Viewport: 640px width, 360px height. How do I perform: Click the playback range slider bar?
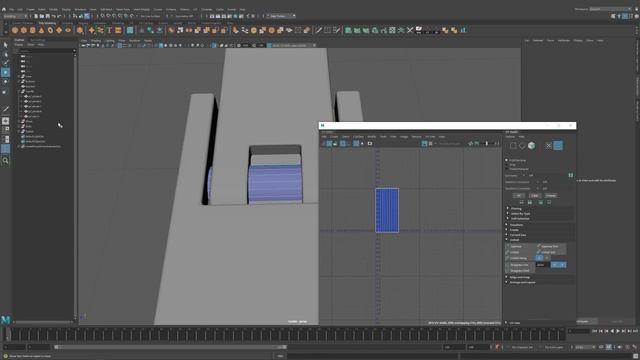pos(170,347)
